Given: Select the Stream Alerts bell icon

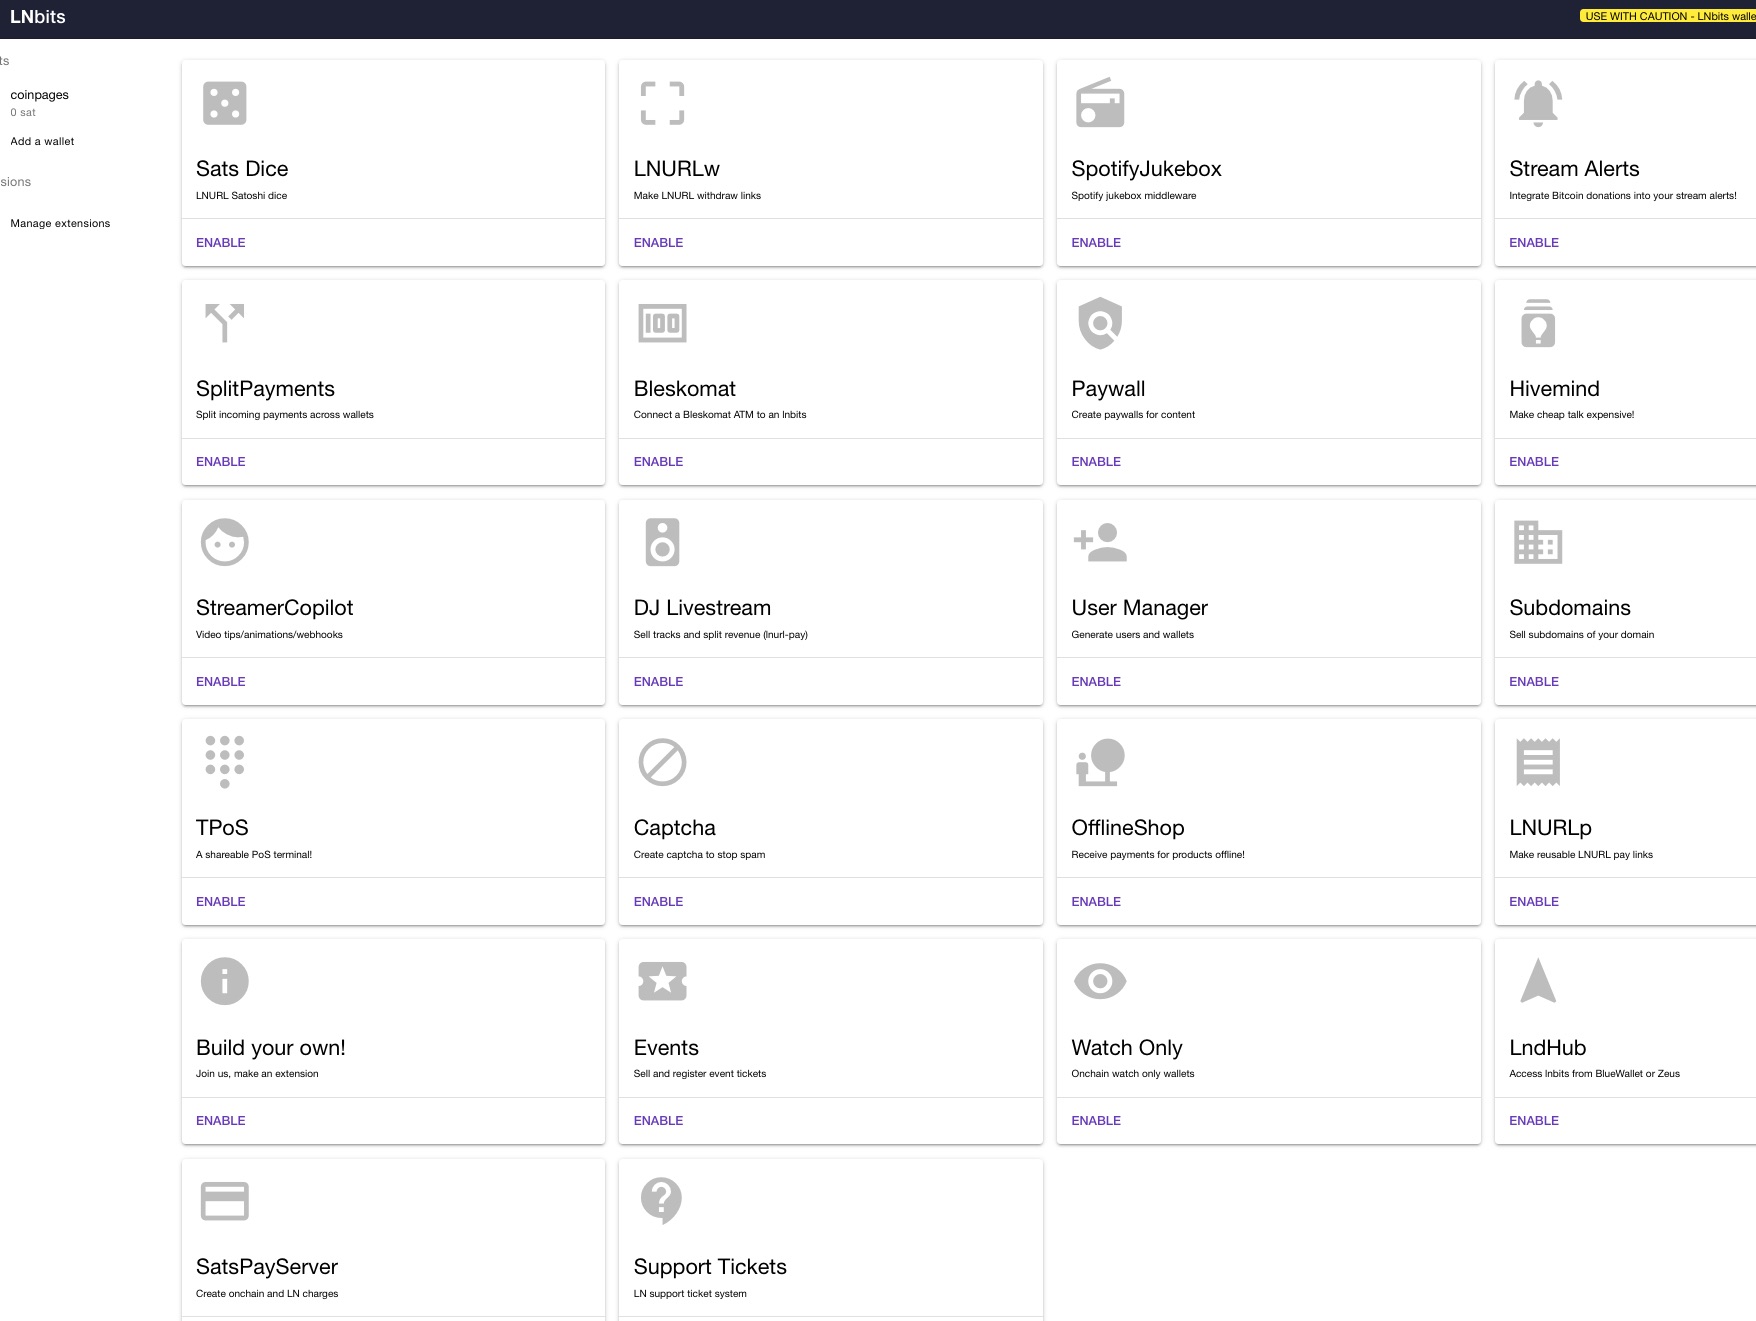Looking at the screenshot, I should [1538, 102].
